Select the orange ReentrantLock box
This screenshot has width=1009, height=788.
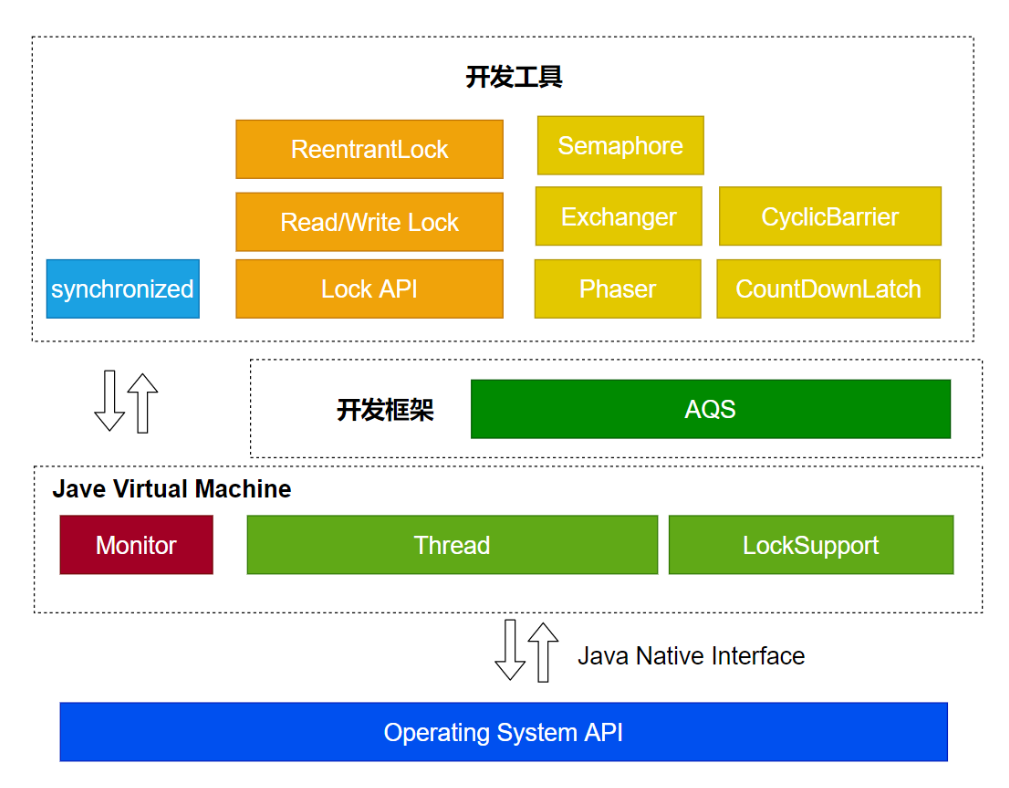(x=369, y=149)
